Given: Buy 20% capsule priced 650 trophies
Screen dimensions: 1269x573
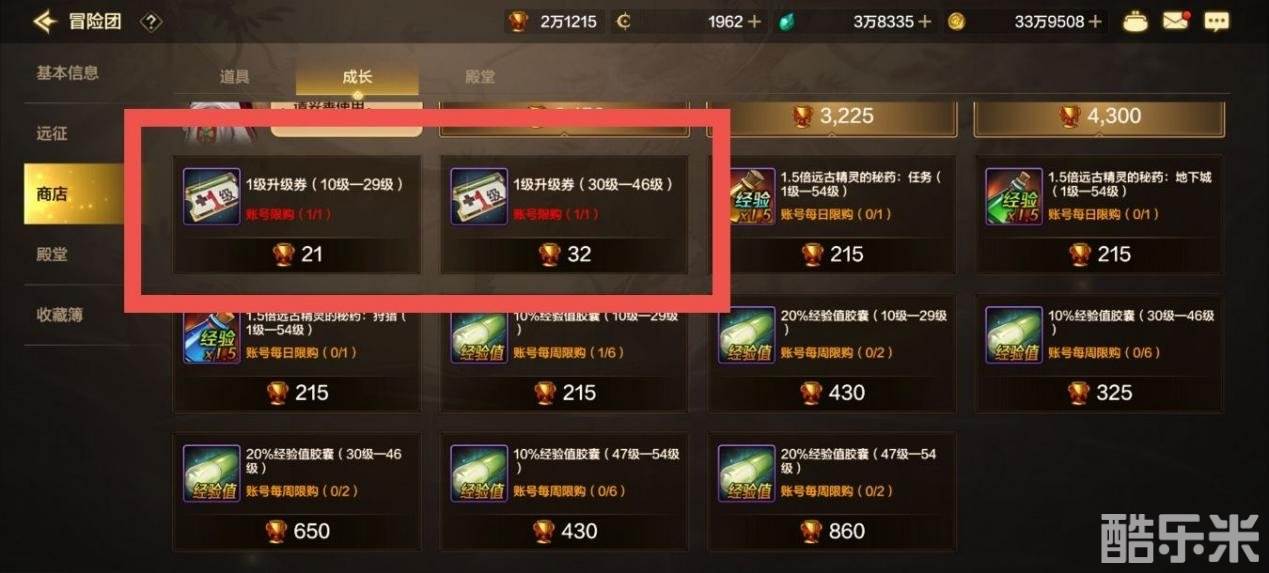Looking at the screenshot, I should tap(298, 531).
